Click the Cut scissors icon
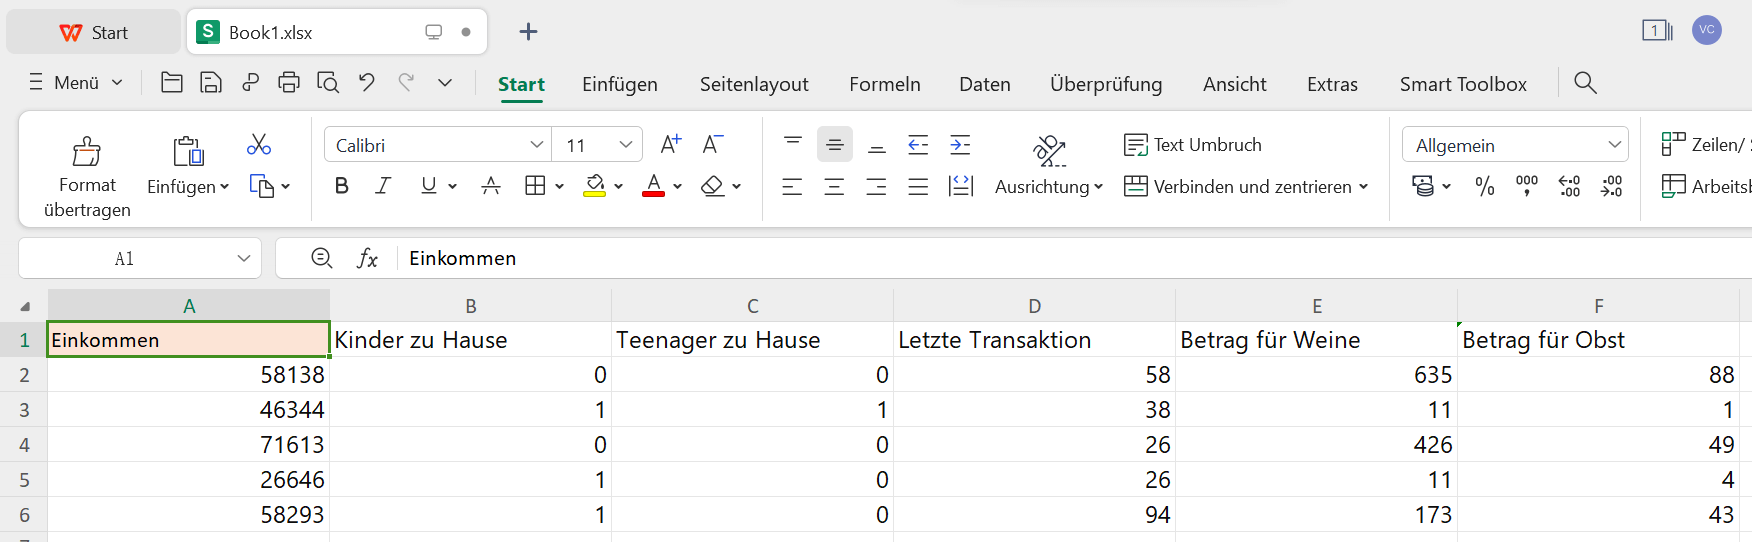The height and width of the screenshot is (542, 1752). [x=259, y=145]
